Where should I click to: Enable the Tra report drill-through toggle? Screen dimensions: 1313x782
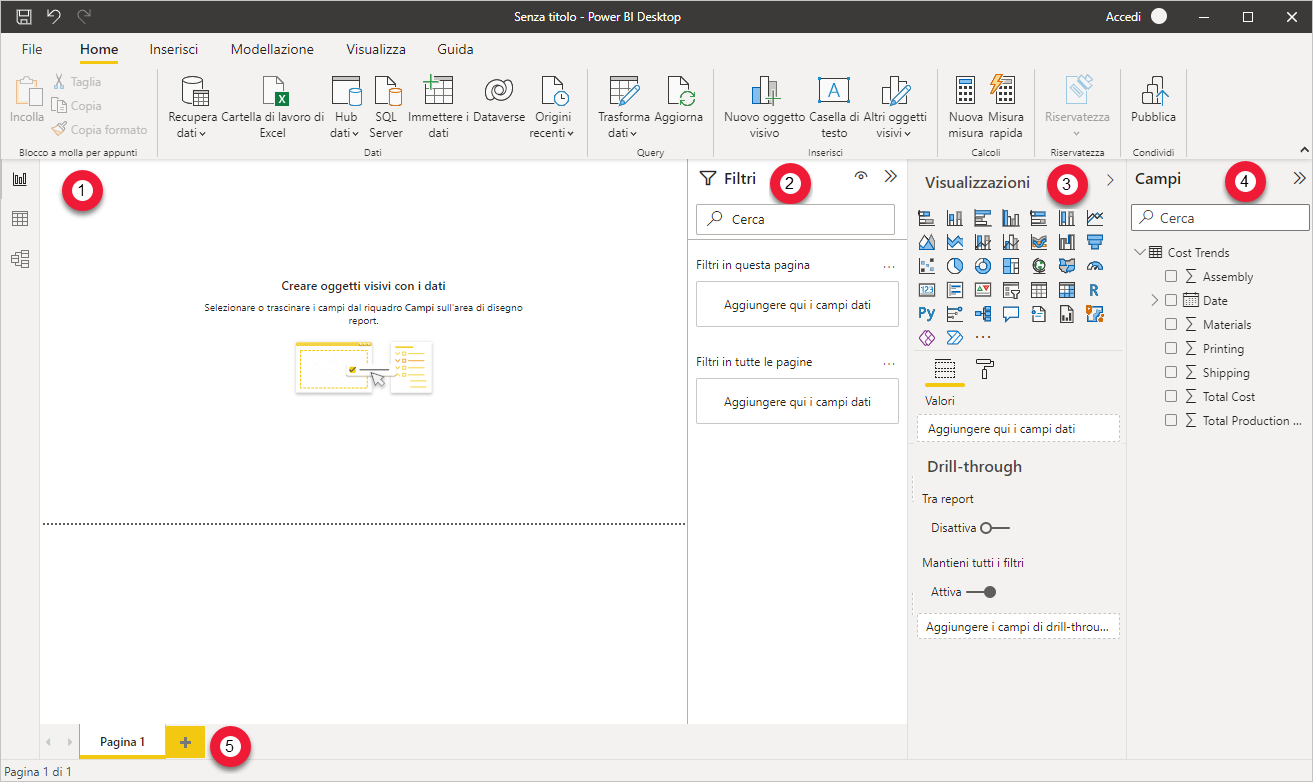(x=995, y=528)
